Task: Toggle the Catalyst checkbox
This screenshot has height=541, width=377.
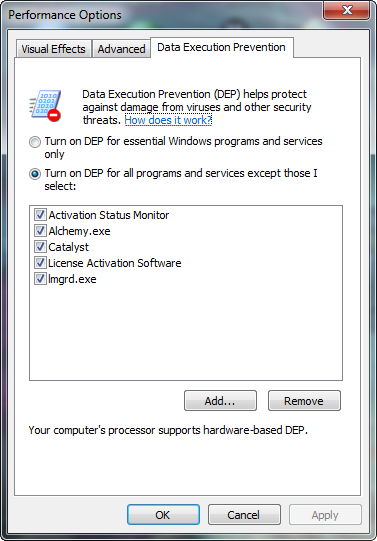Action: pyautogui.click(x=40, y=247)
